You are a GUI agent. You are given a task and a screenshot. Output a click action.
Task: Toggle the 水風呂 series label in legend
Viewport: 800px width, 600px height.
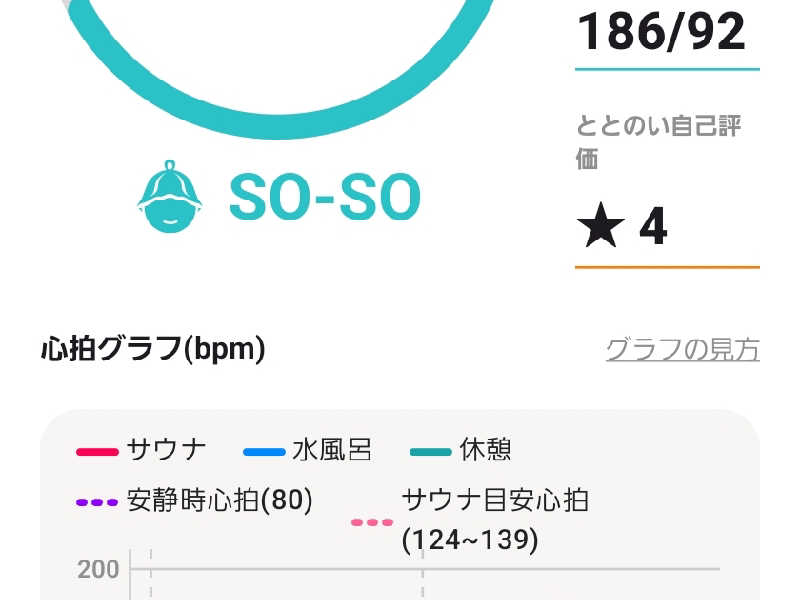coord(332,450)
